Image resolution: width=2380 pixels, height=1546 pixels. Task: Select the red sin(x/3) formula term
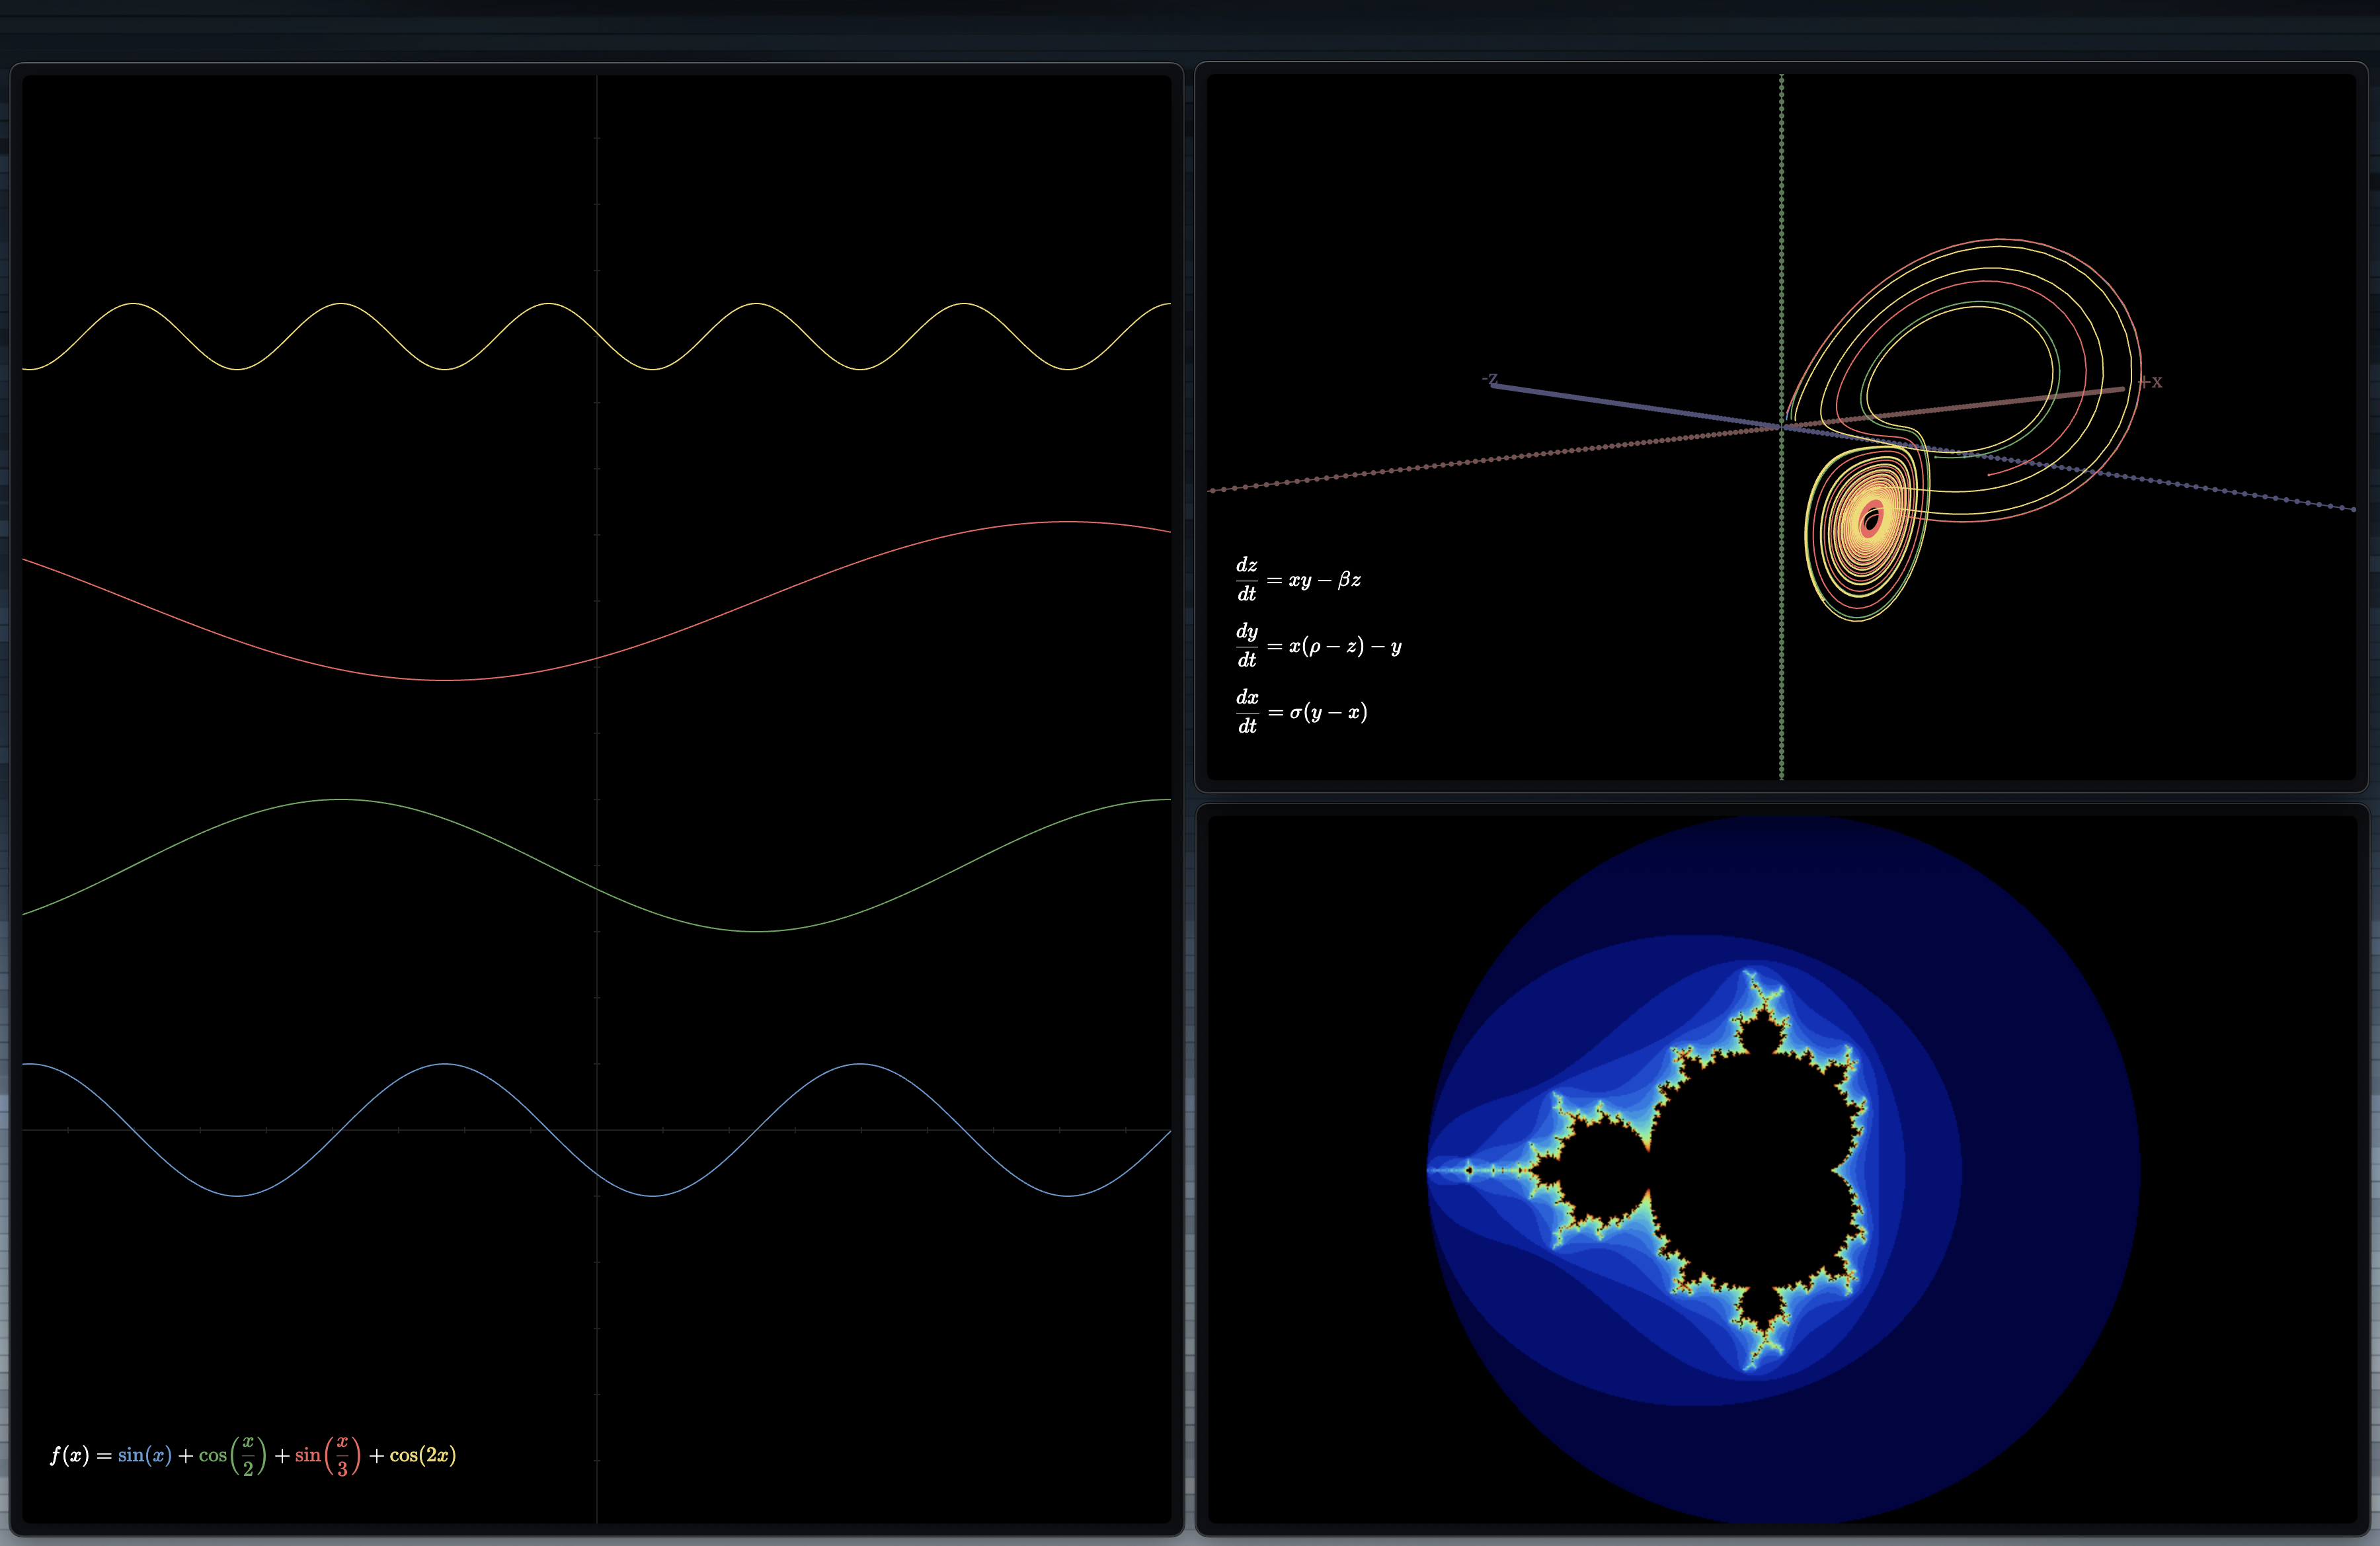click(x=327, y=1456)
